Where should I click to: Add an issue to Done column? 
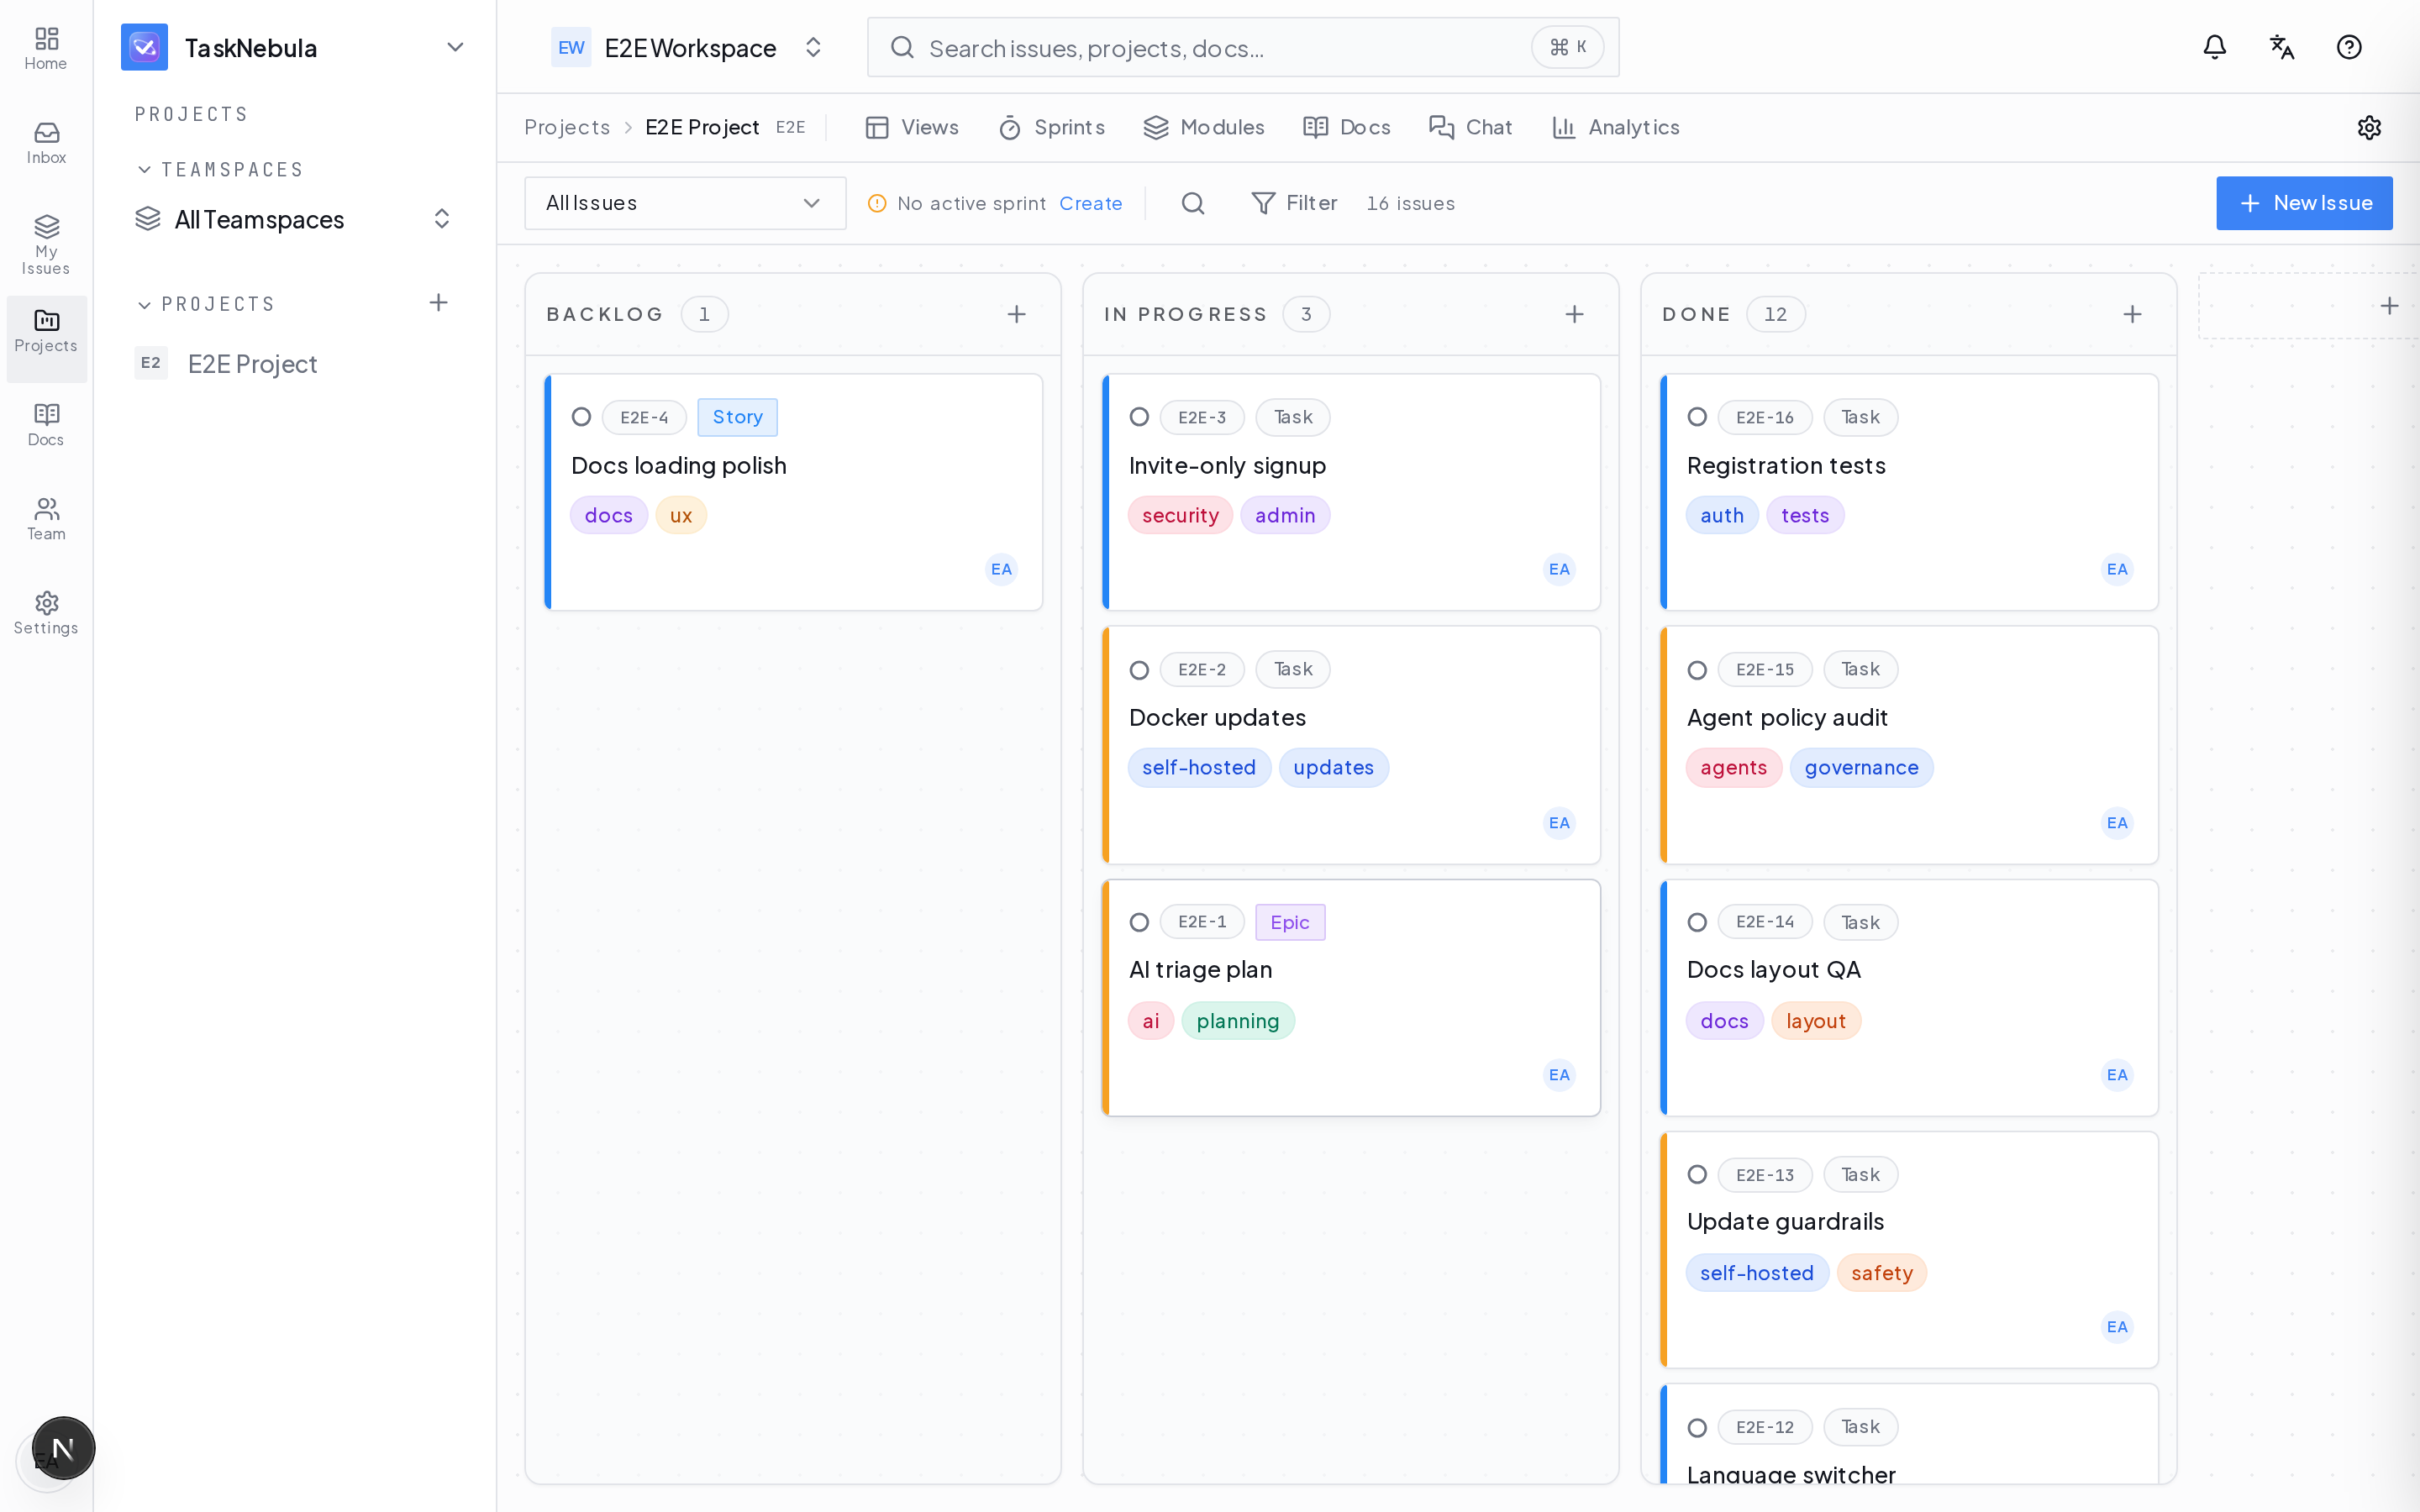[x=2132, y=314]
